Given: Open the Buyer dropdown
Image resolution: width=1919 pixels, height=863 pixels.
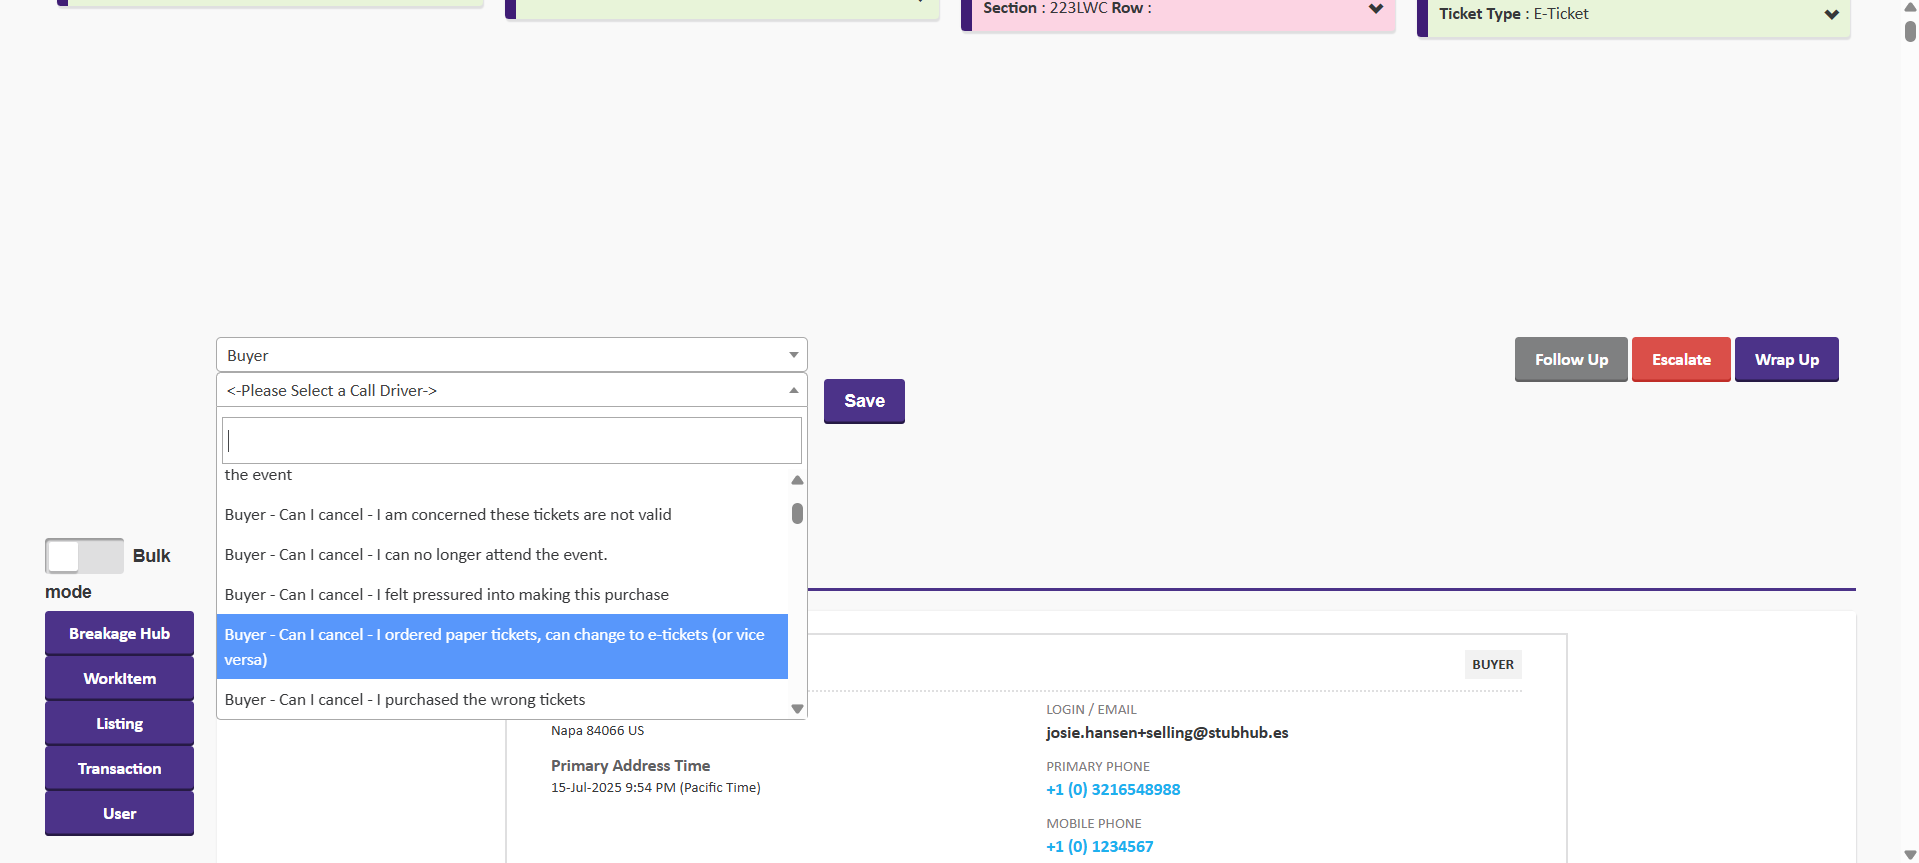Looking at the screenshot, I should (x=511, y=355).
